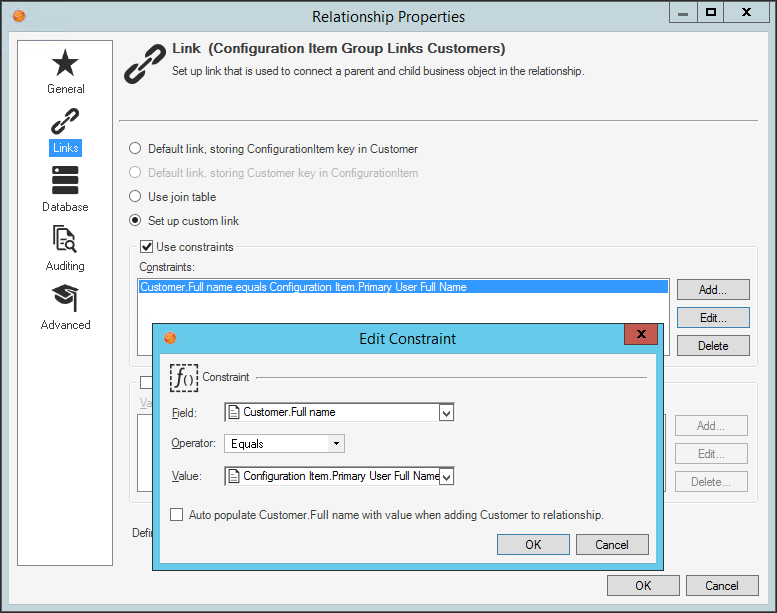
Task: Close the Edit Constraint dialog
Action: (641, 334)
